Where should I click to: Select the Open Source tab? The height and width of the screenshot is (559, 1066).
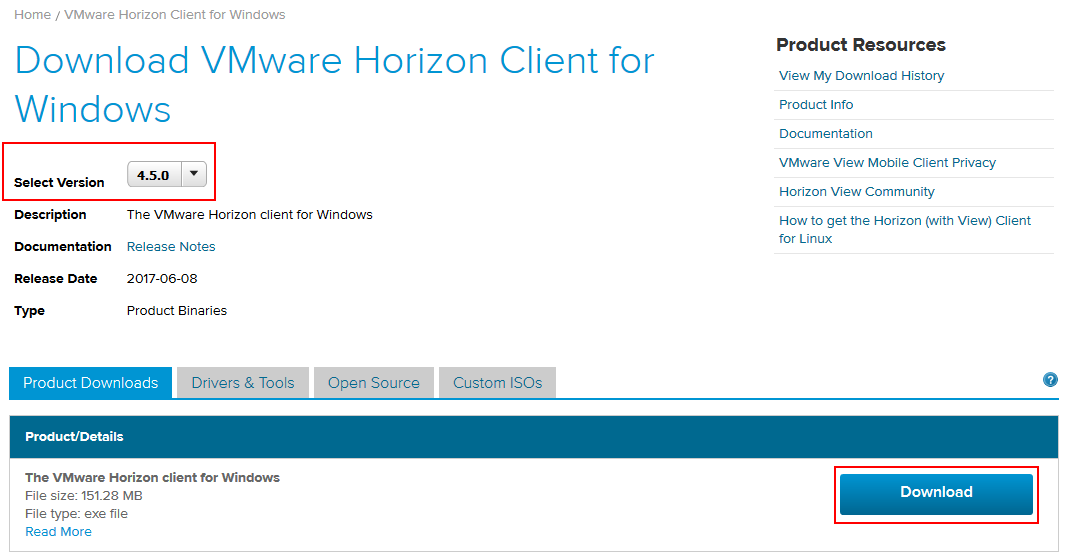(373, 383)
